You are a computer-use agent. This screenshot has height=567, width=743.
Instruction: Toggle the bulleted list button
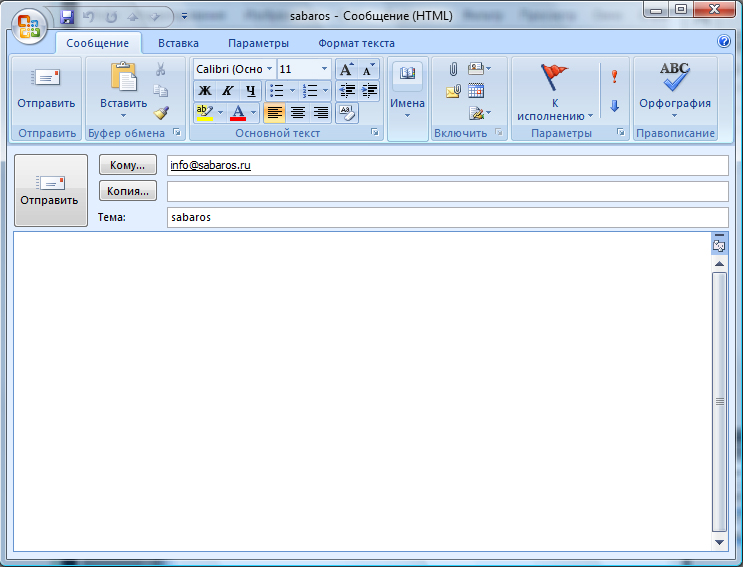click(276, 90)
